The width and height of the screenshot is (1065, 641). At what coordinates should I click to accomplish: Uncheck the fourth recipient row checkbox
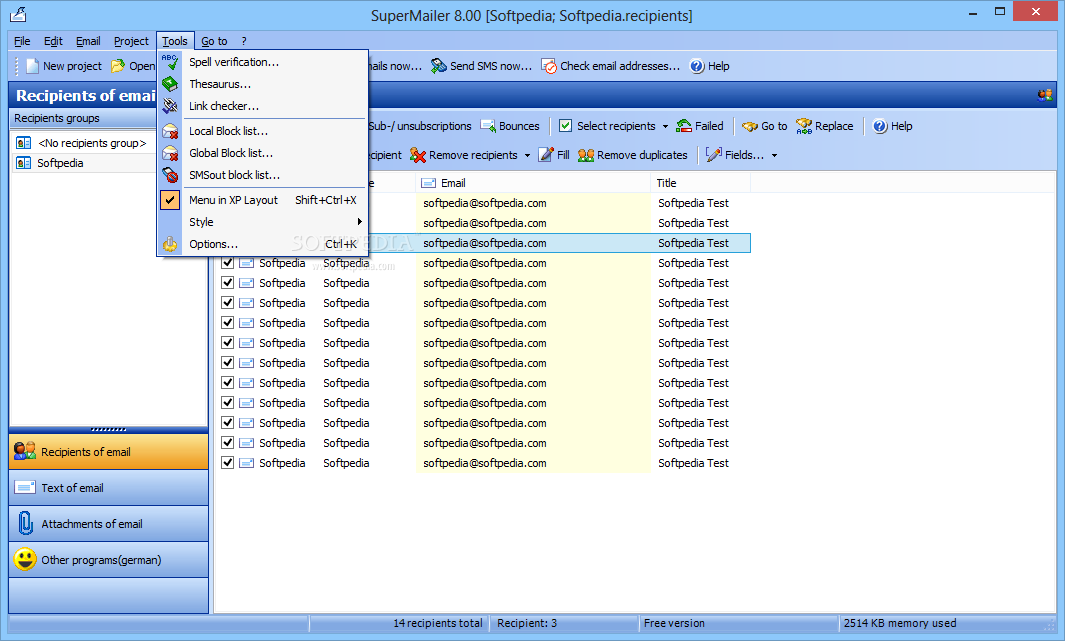pos(228,263)
